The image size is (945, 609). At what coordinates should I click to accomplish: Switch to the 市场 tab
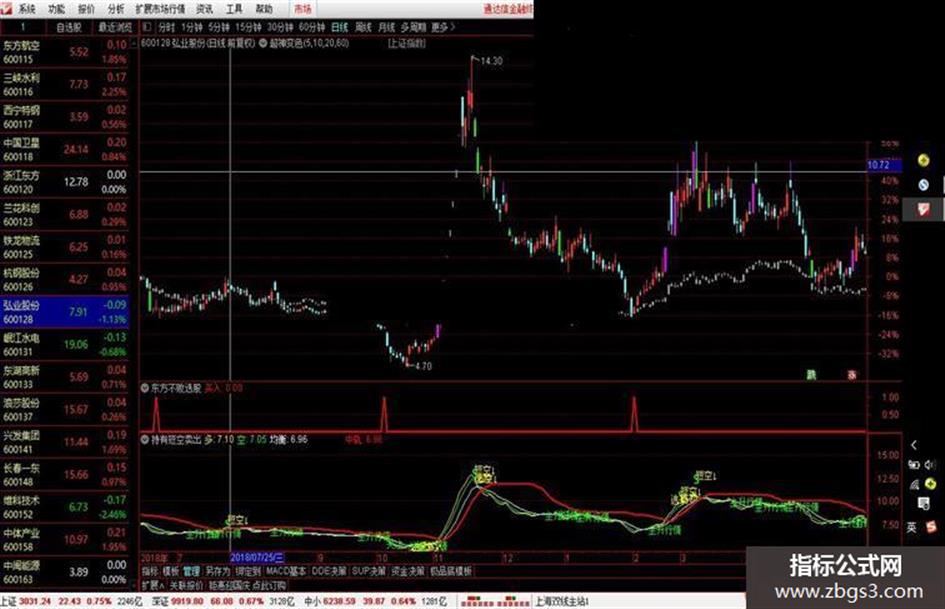pyautogui.click(x=303, y=9)
